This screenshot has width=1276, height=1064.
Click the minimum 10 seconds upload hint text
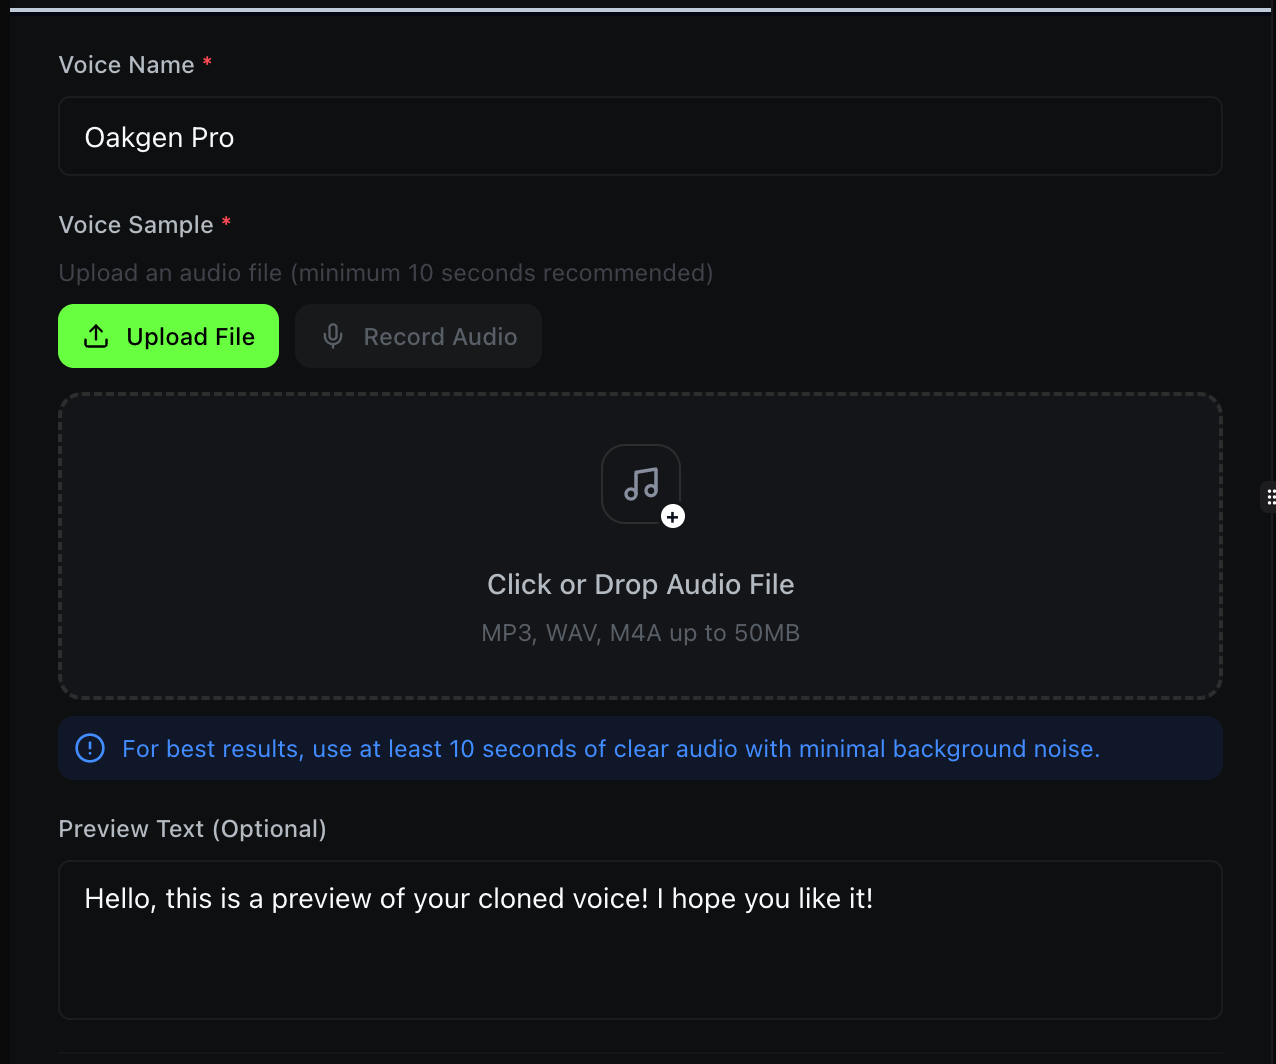pos(385,272)
